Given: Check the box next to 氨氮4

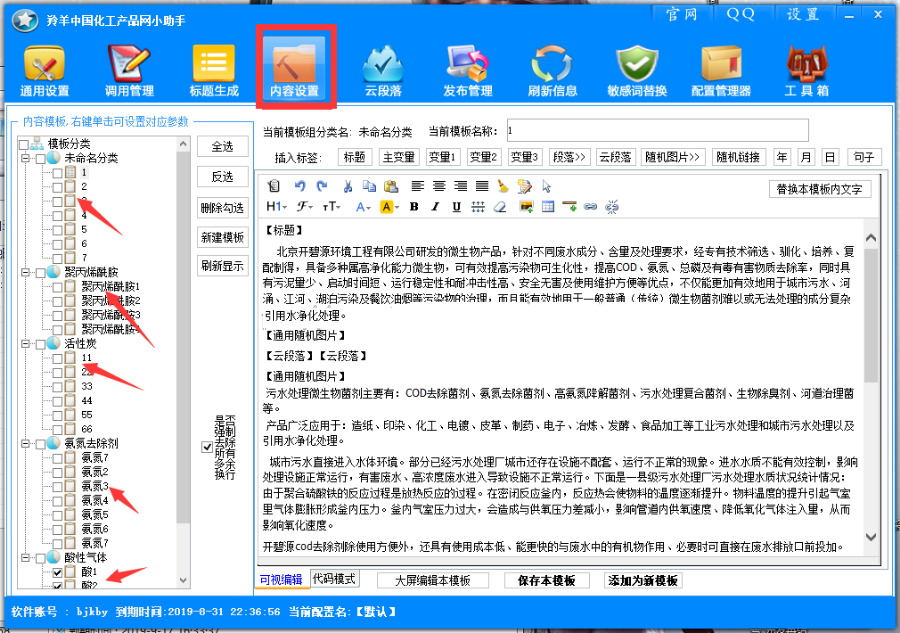Looking at the screenshot, I should click(57, 500).
